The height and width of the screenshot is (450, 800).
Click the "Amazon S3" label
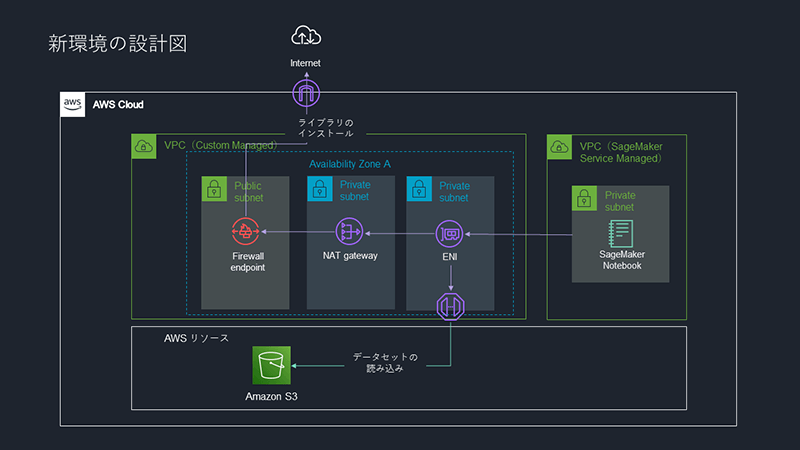coord(271,396)
